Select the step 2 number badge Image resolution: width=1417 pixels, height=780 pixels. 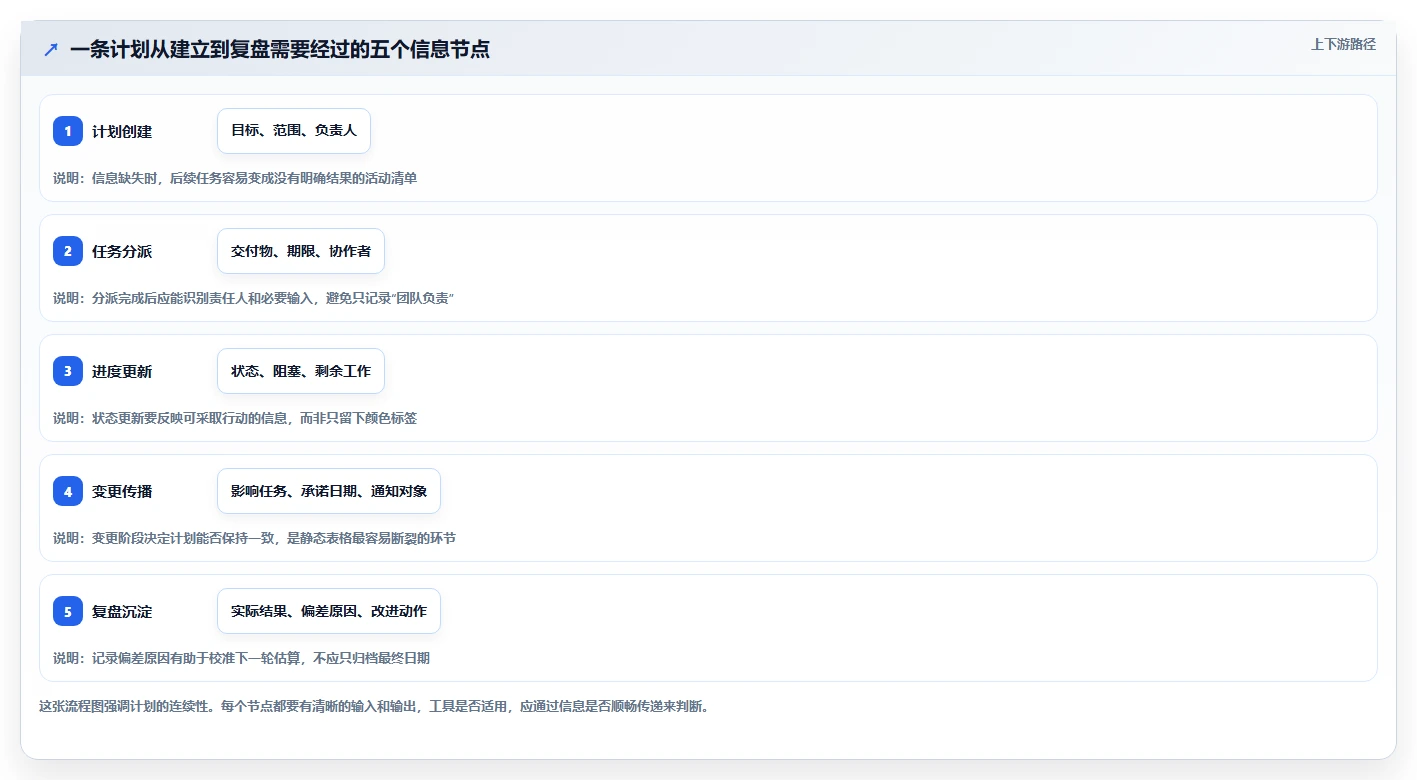68,251
